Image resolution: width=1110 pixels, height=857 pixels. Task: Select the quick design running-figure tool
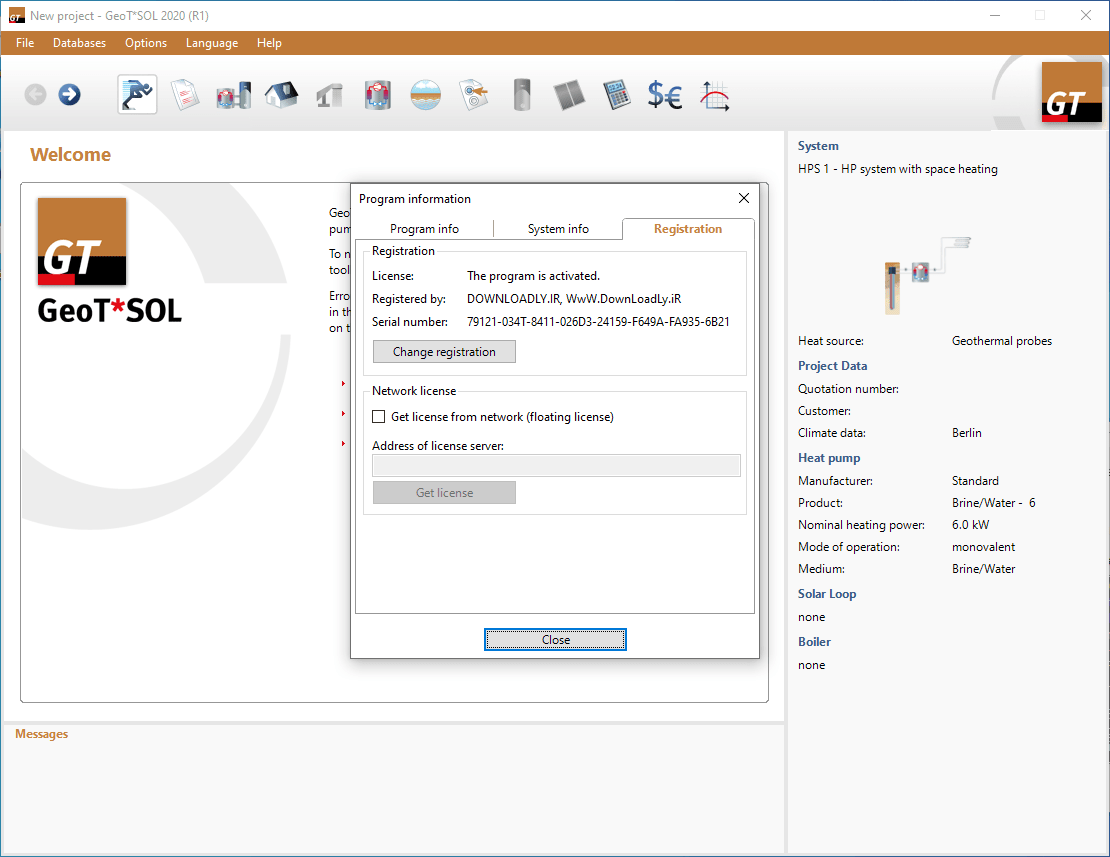point(137,94)
